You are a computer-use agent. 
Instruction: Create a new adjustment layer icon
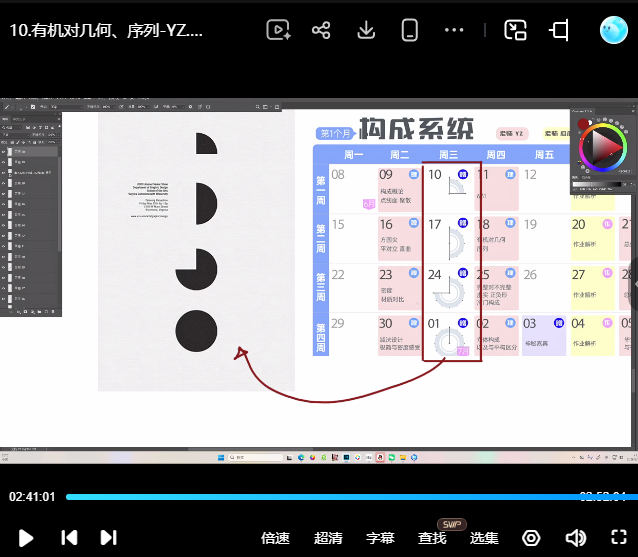pyautogui.click(x=32, y=312)
